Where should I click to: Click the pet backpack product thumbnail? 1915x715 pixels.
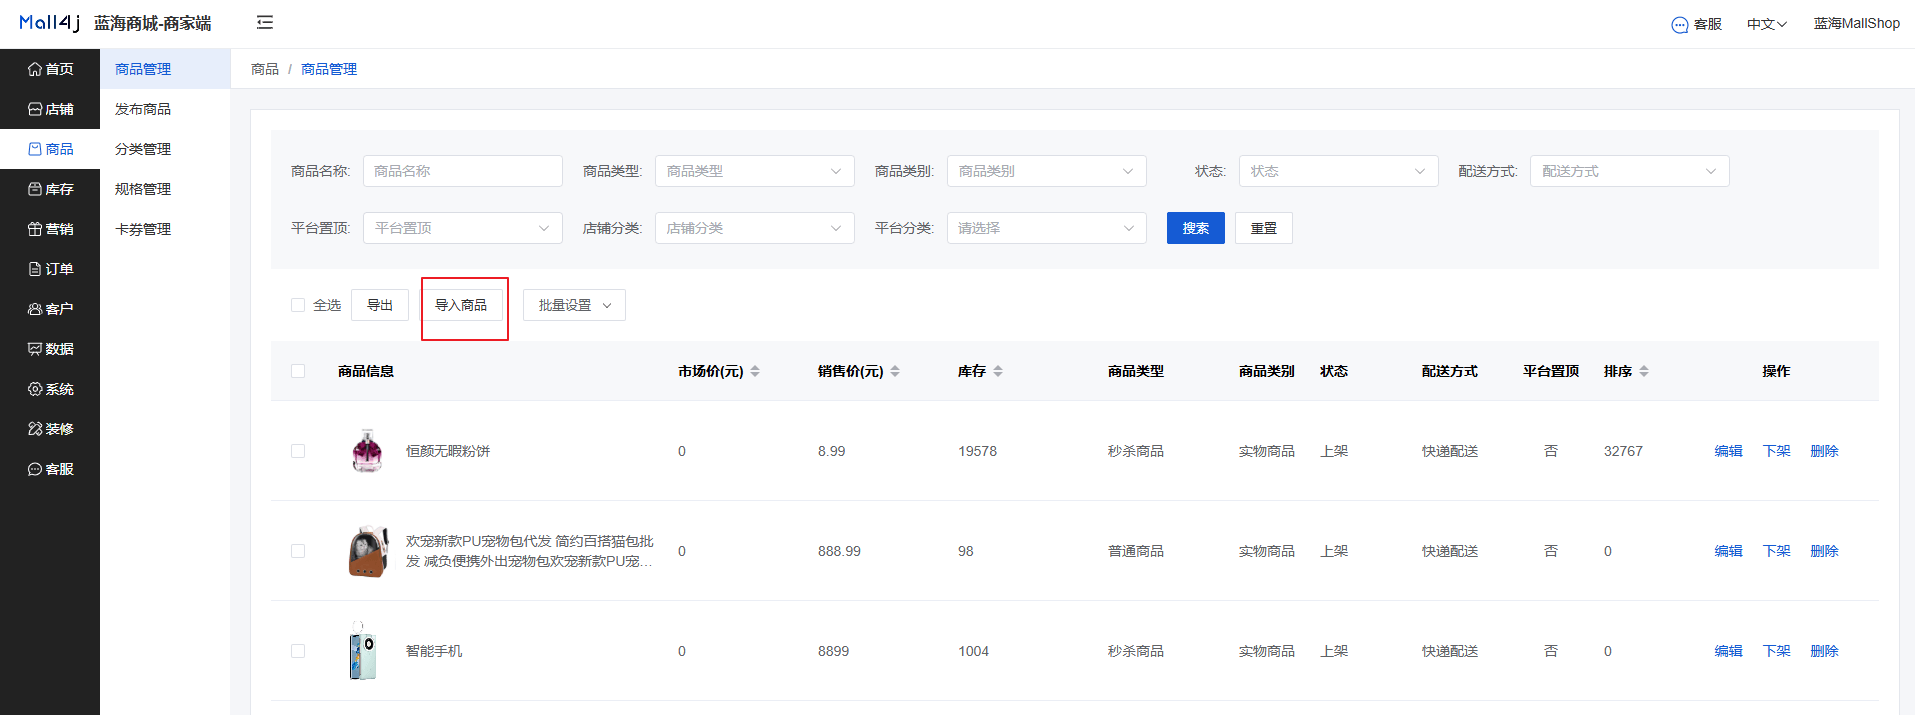(x=367, y=551)
